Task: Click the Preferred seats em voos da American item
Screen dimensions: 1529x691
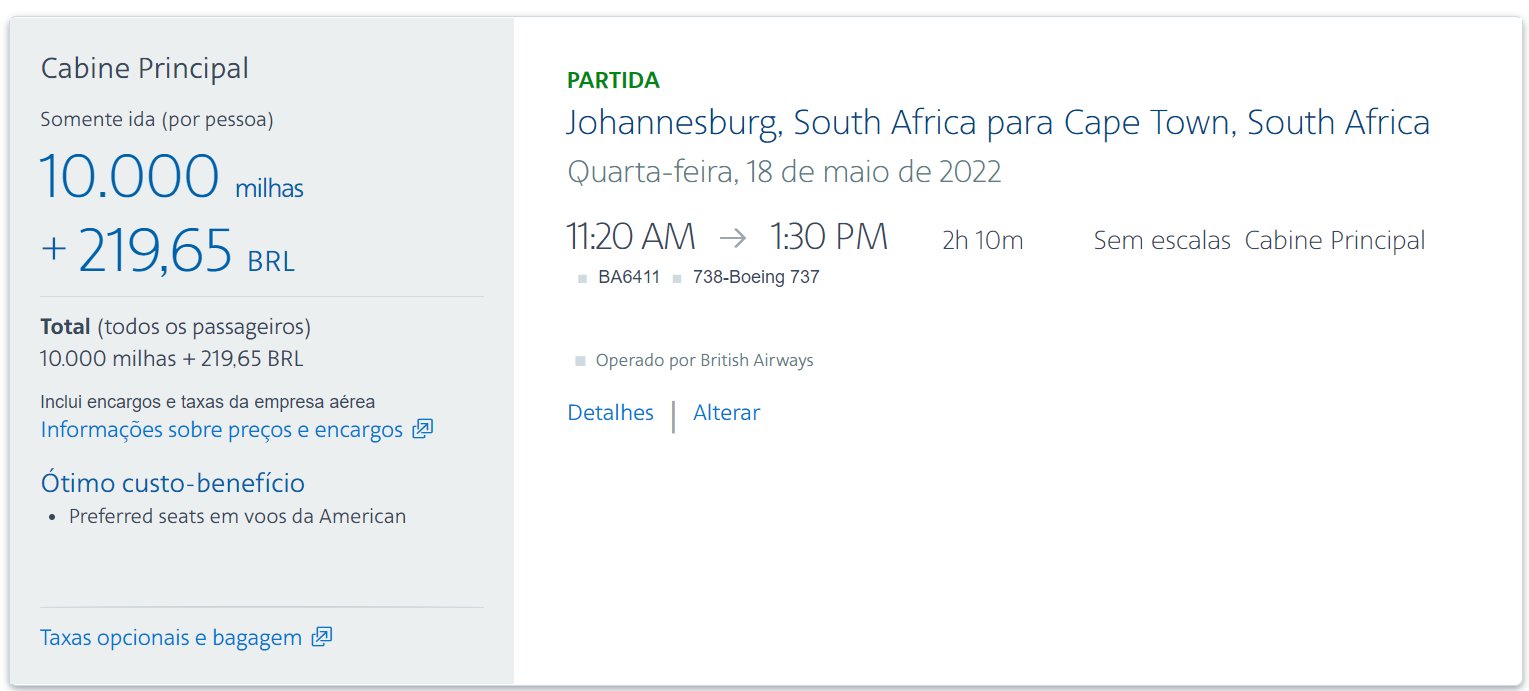Action: [238, 517]
